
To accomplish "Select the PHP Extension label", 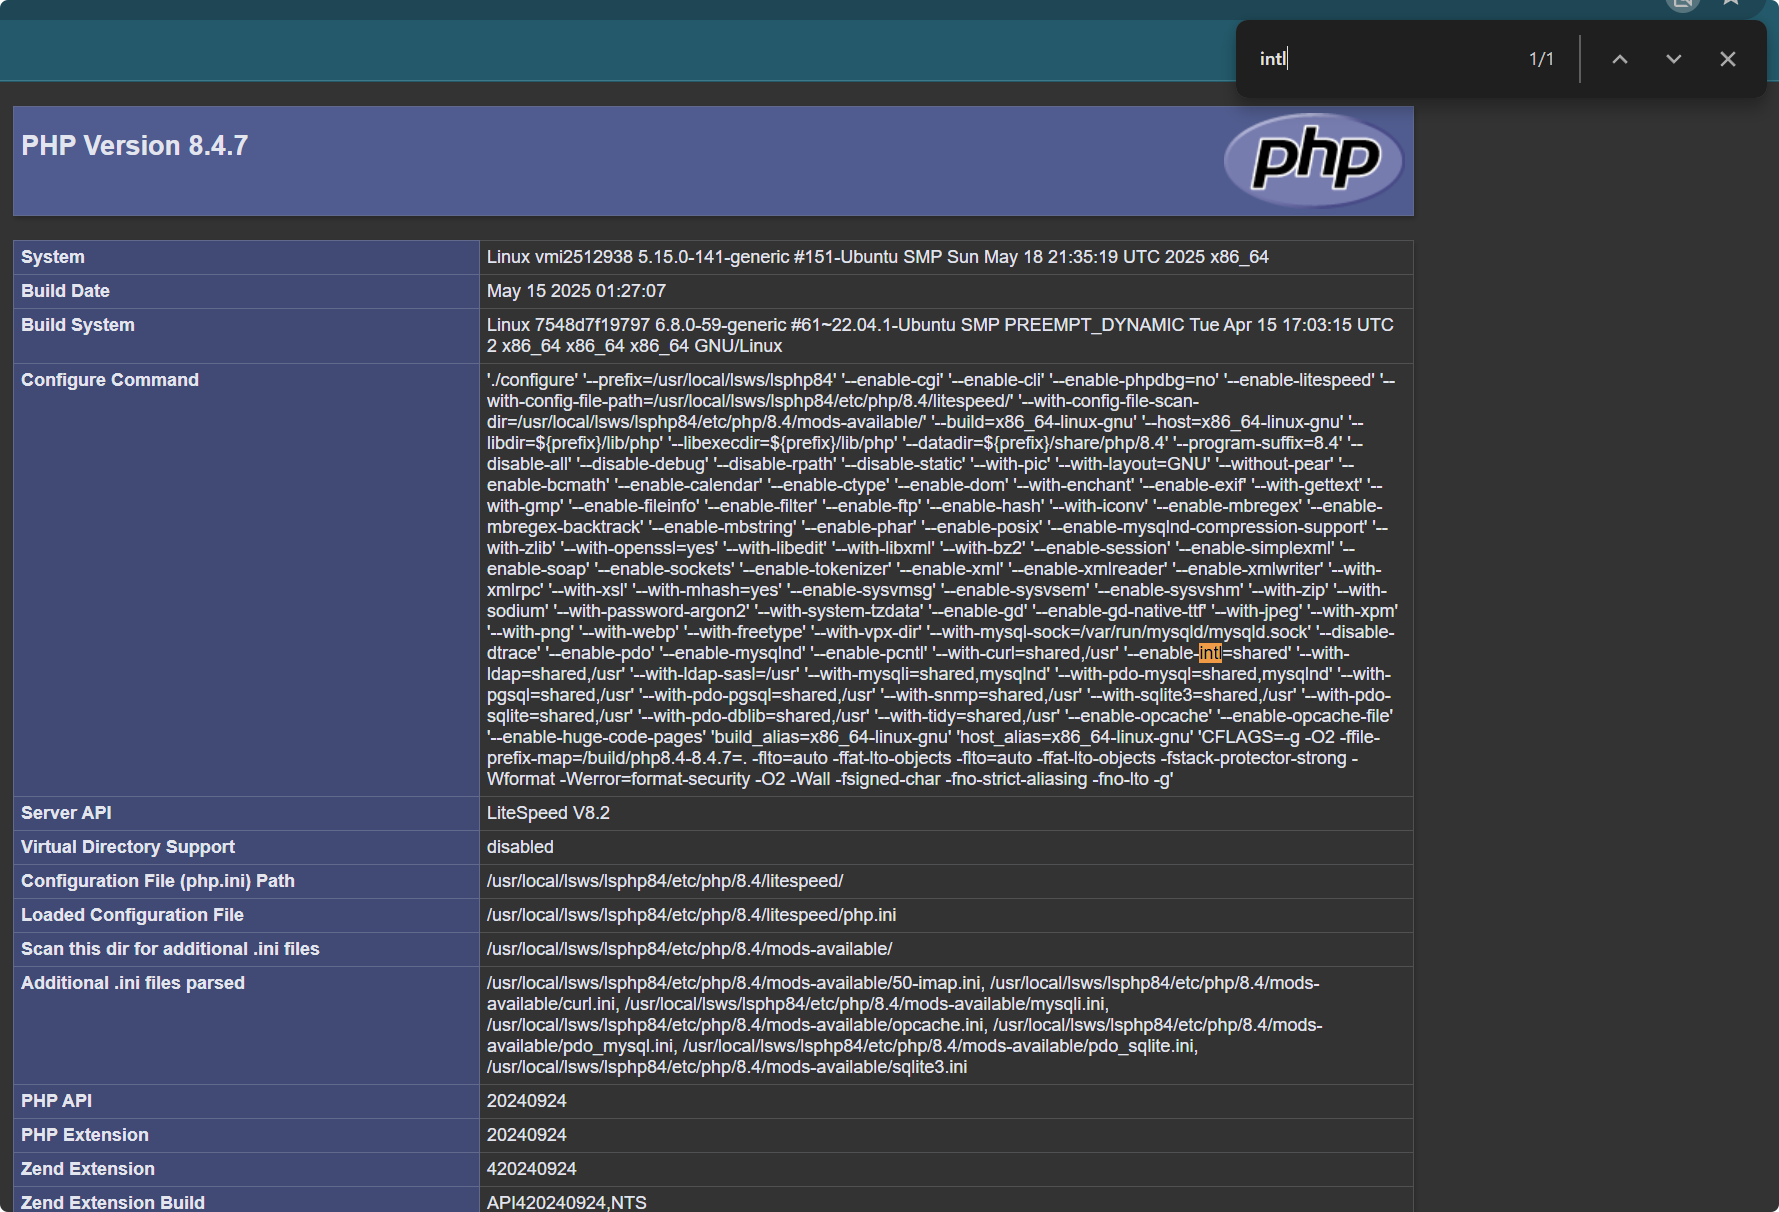I will tap(85, 1135).
